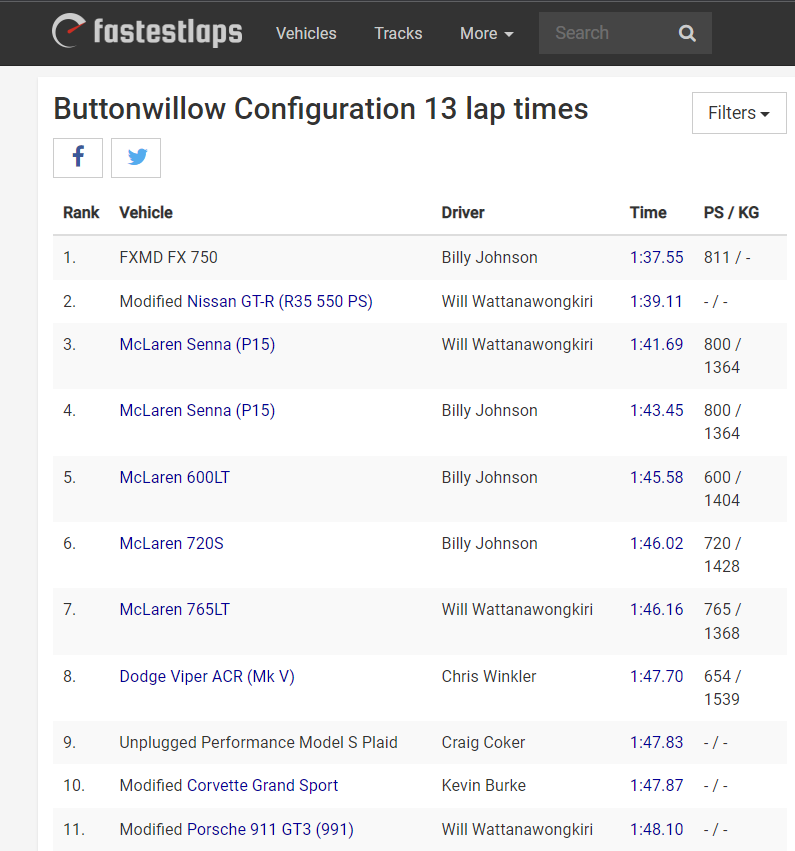Open the Nissan GT-R (R35 550 PS) link
Image resolution: width=795 pixels, height=851 pixels.
(x=279, y=301)
